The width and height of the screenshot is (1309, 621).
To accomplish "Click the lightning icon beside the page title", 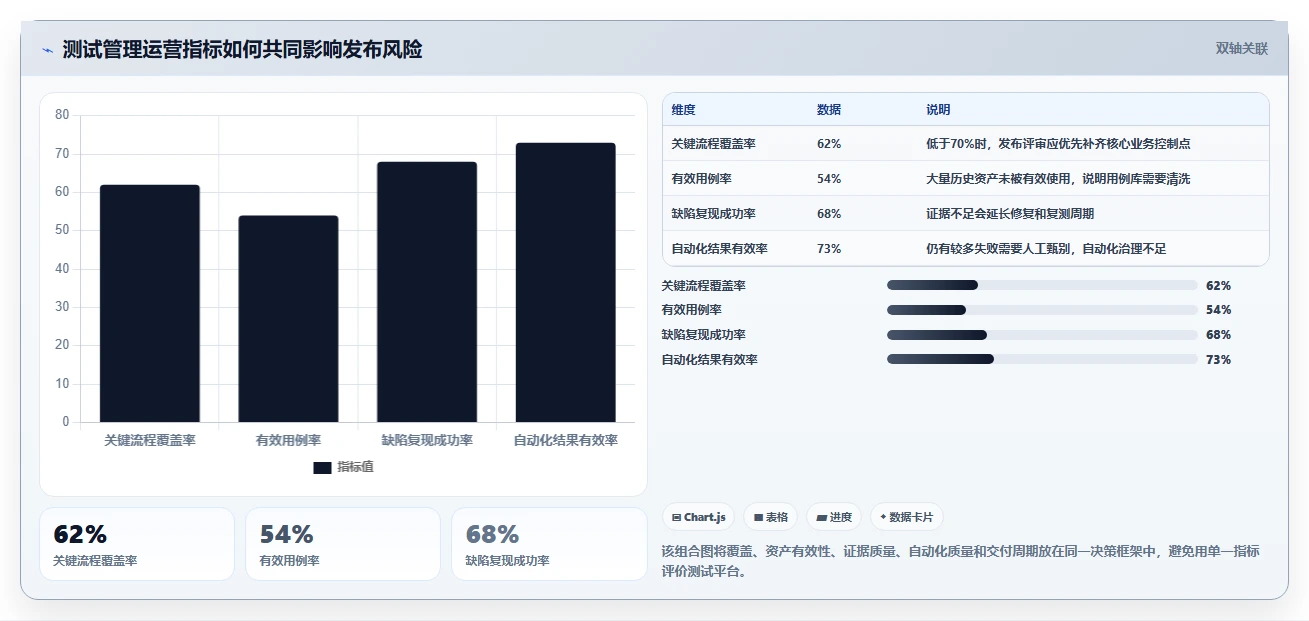I will point(47,50).
